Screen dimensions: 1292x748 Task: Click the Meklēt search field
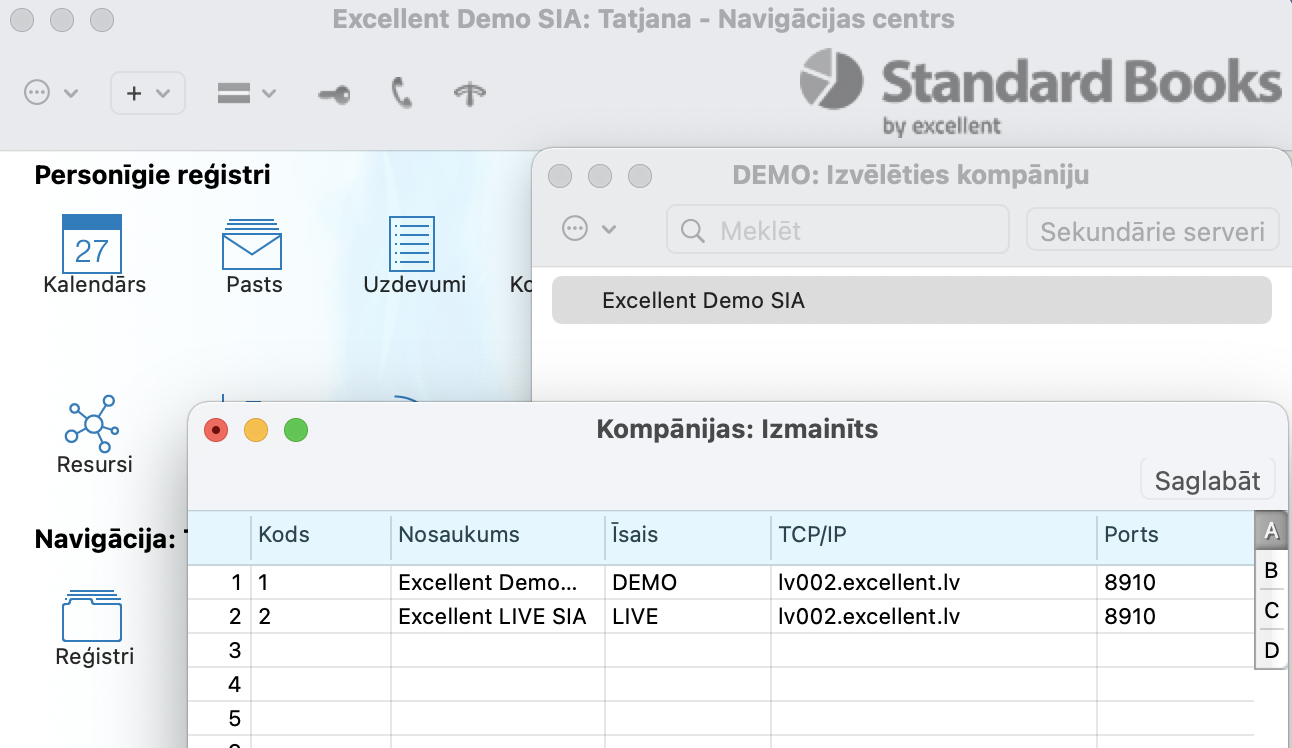[x=838, y=231]
